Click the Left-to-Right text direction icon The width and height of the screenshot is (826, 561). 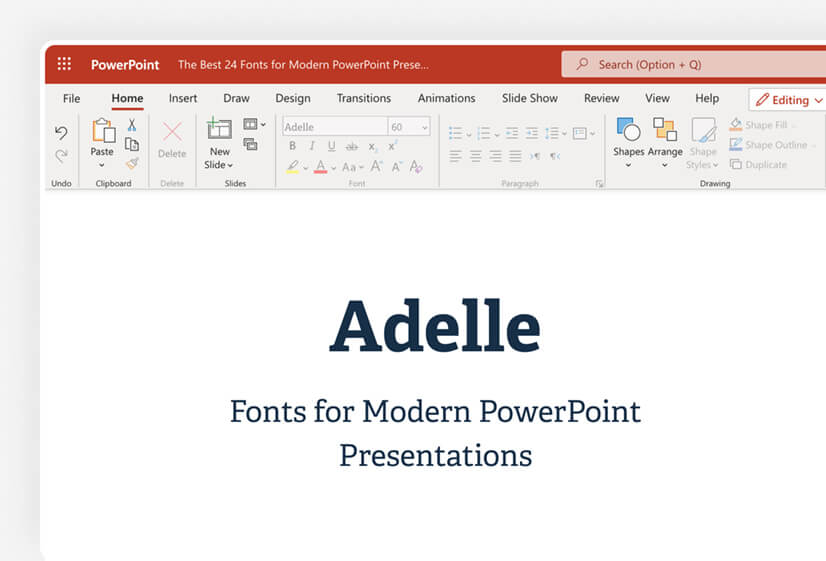click(535, 156)
